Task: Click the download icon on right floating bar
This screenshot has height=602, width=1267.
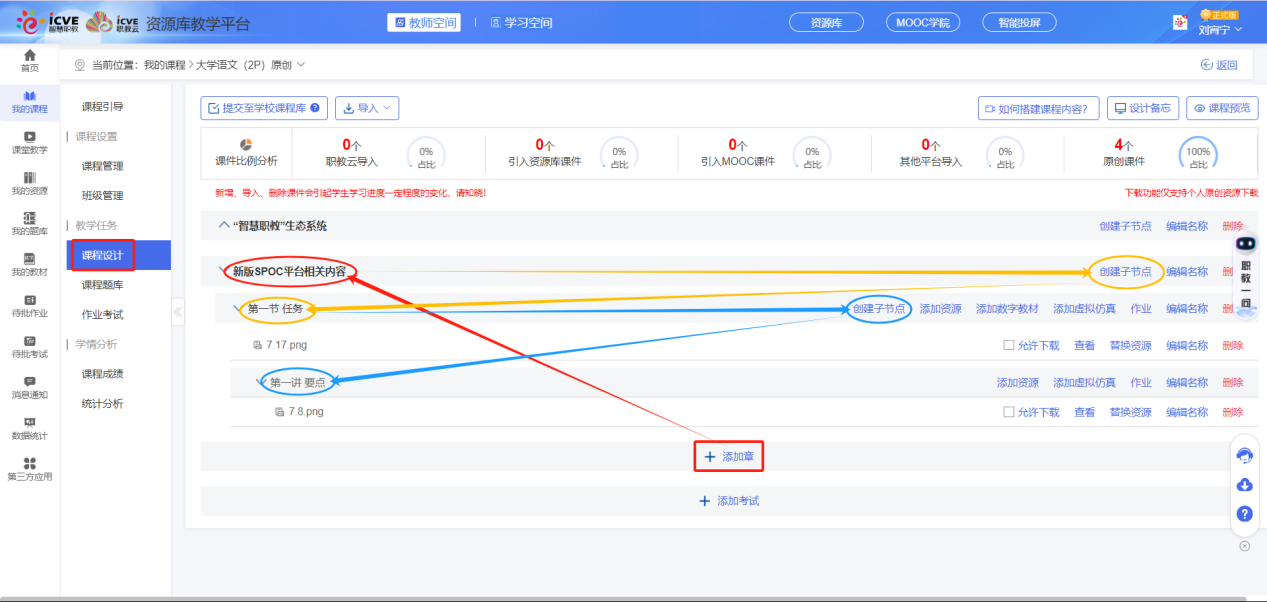Action: tap(1245, 485)
